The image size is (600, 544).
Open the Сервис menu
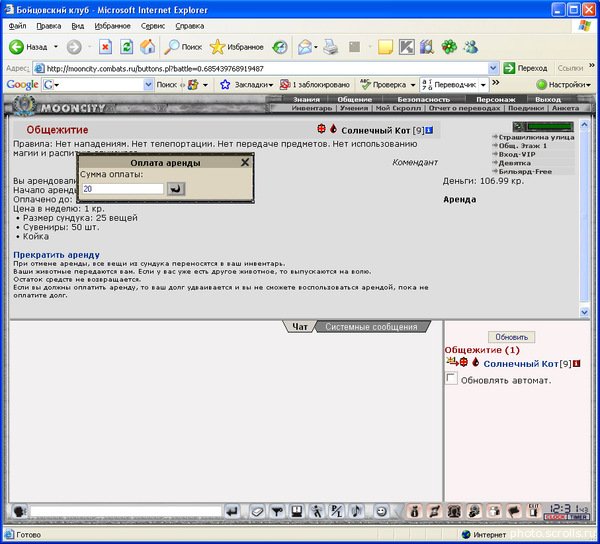pyautogui.click(x=153, y=26)
